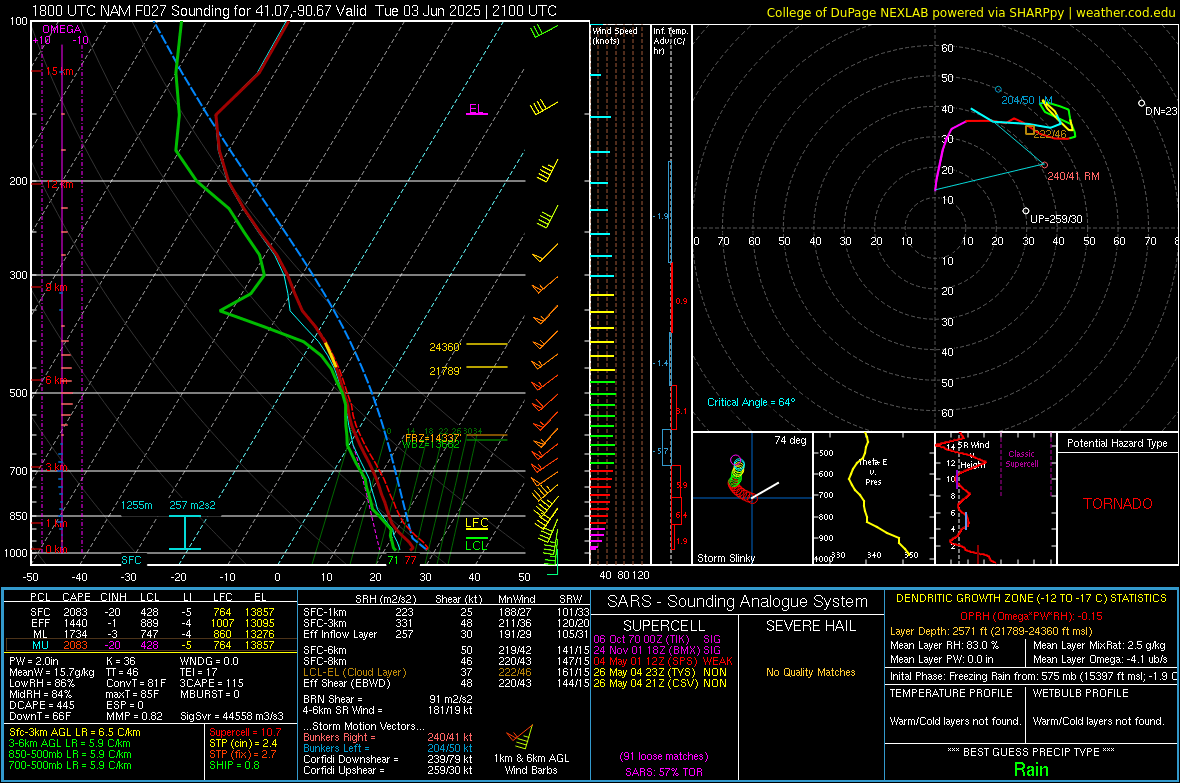Click the red TORNADO hazard text

pyautogui.click(x=1118, y=504)
